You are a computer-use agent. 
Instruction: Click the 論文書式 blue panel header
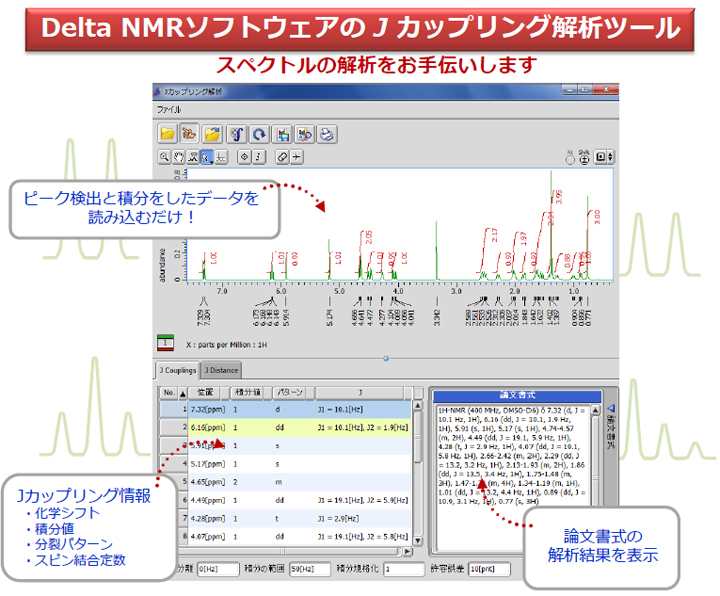tap(517, 395)
